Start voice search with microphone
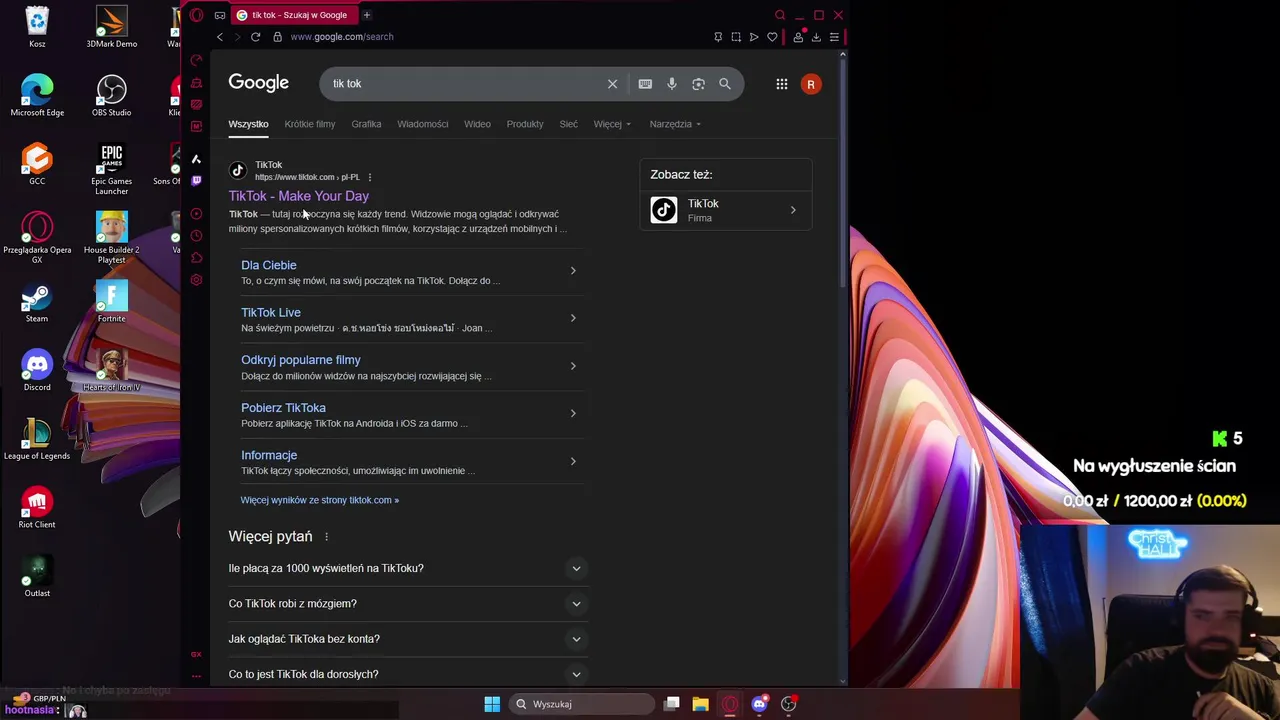The width and height of the screenshot is (1280, 720). click(672, 84)
